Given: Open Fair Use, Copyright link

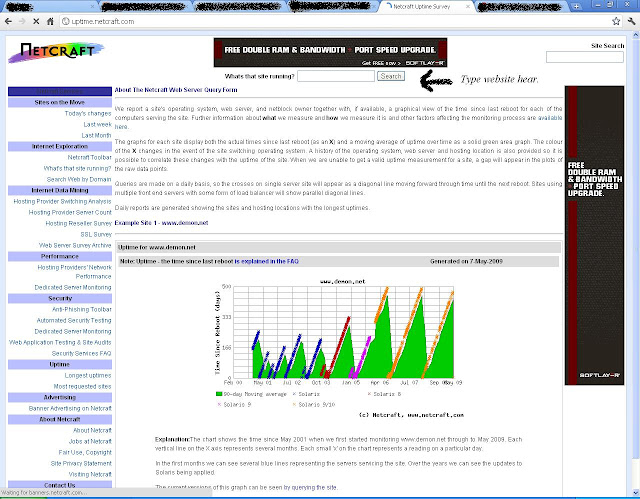Looking at the screenshot, I should click(85, 453).
